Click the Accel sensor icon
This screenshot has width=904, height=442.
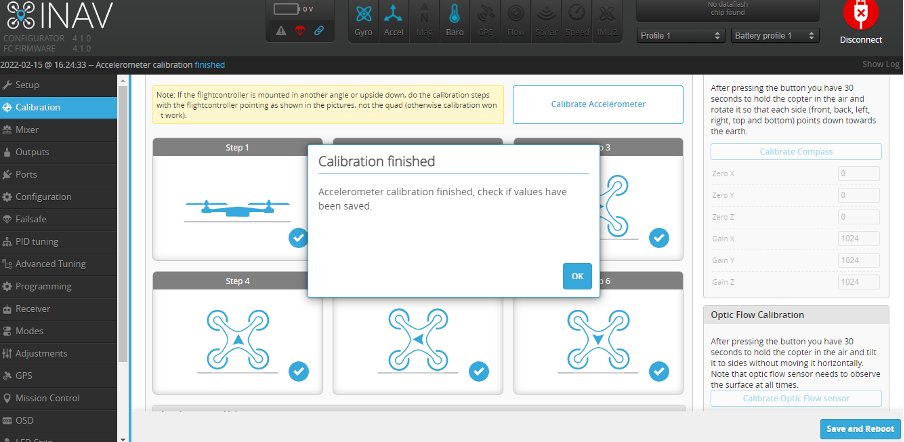(394, 20)
